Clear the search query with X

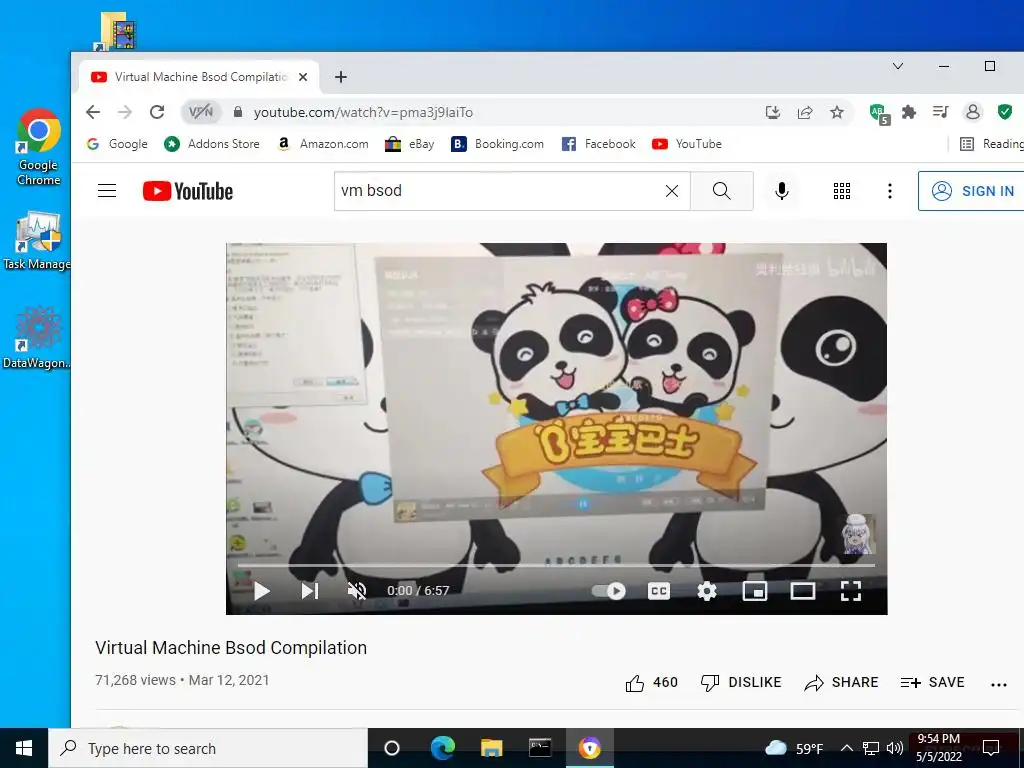tap(671, 191)
